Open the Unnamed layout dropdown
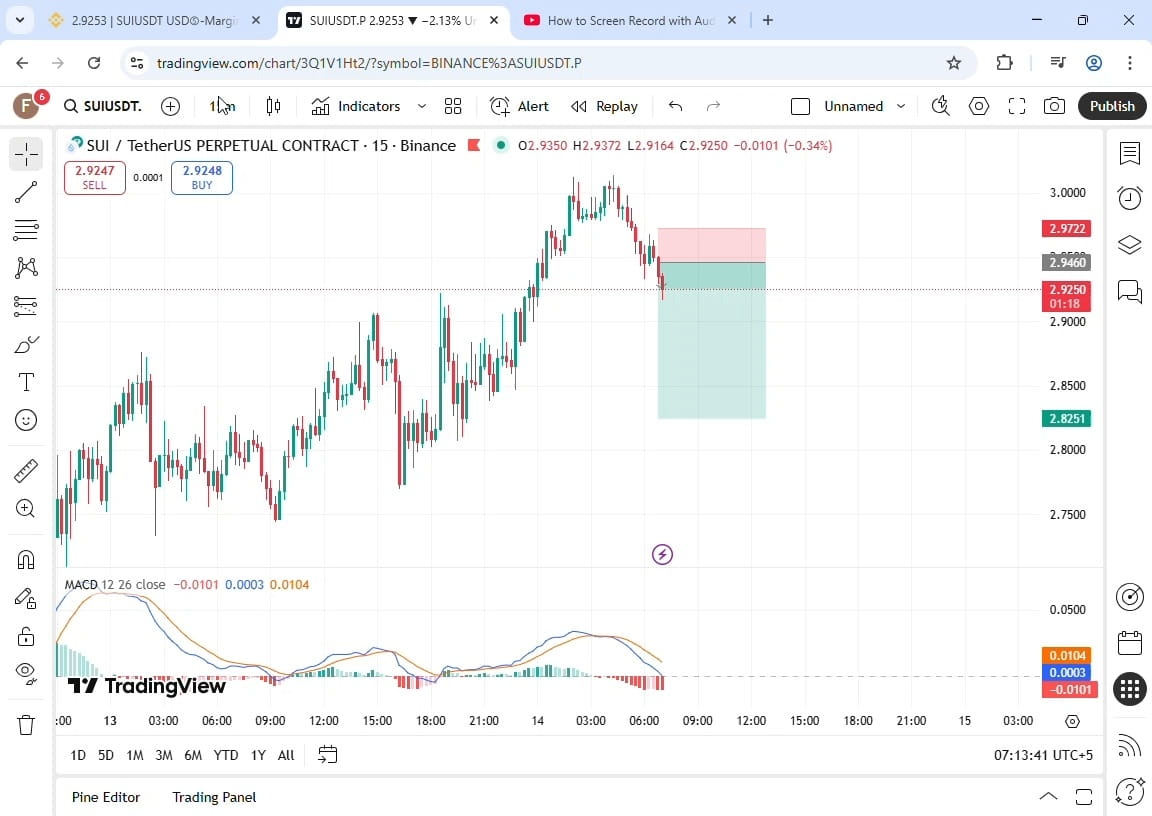Image resolution: width=1152 pixels, height=816 pixels. click(864, 106)
